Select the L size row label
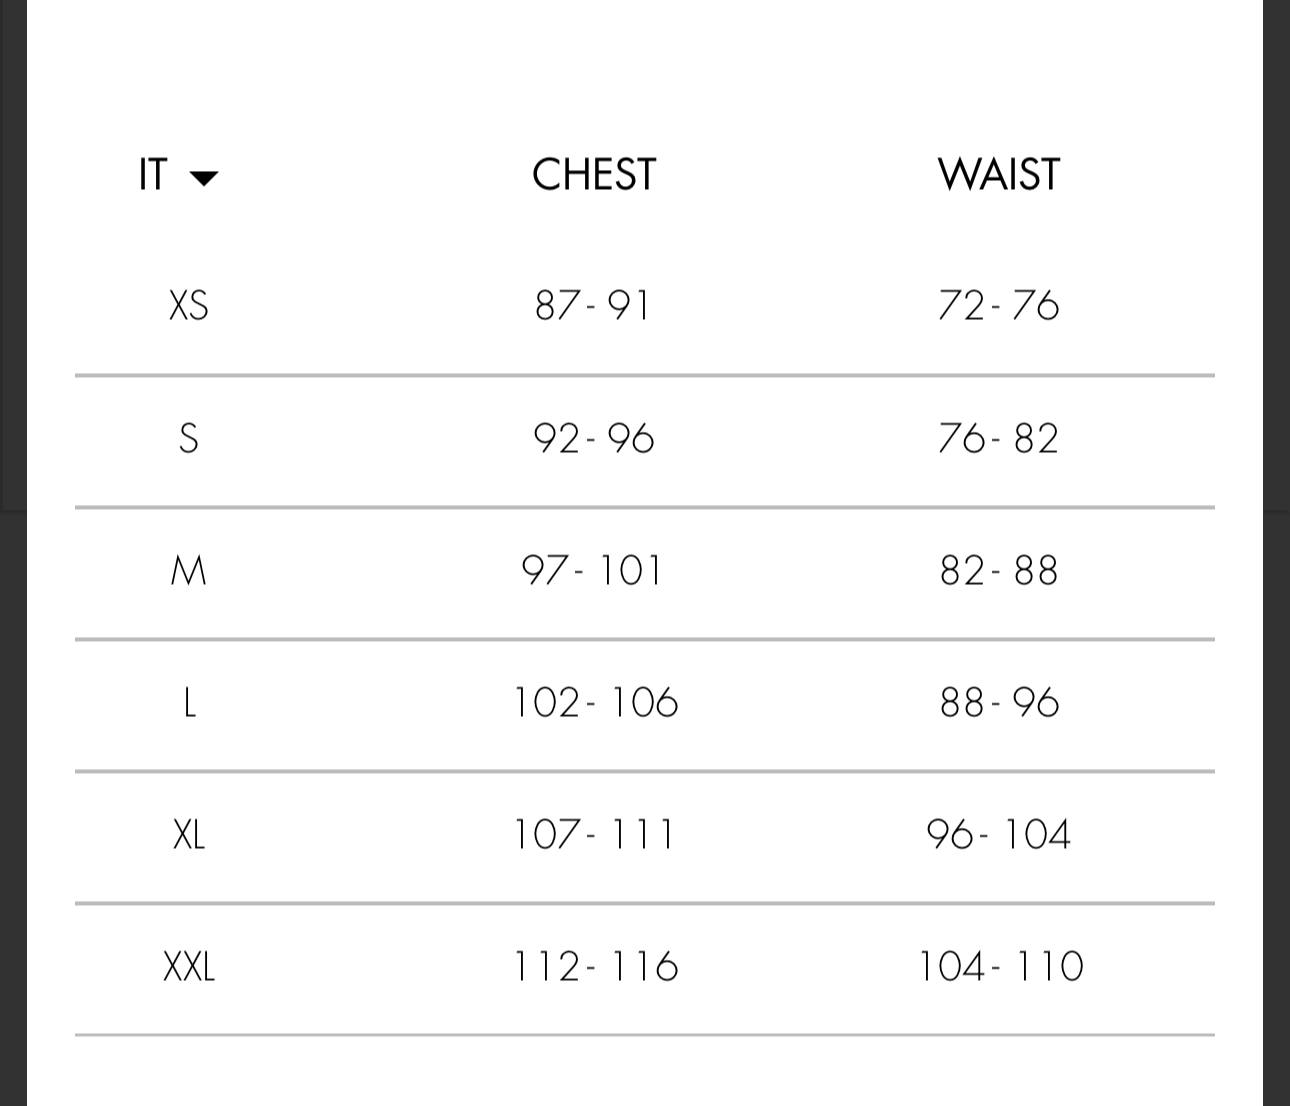The width and height of the screenshot is (1290, 1106). click(x=189, y=703)
